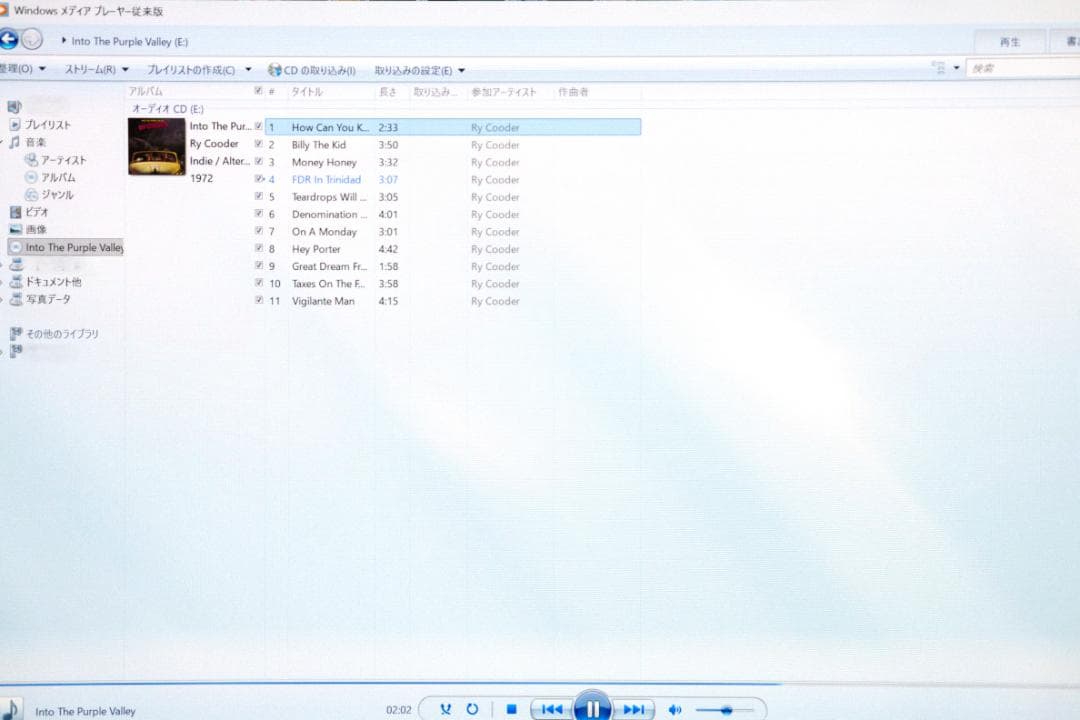Image resolution: width=1080 pixels, height=720 pixels.
Task: Pause the playing track
Action: click(x=592, y=710)
